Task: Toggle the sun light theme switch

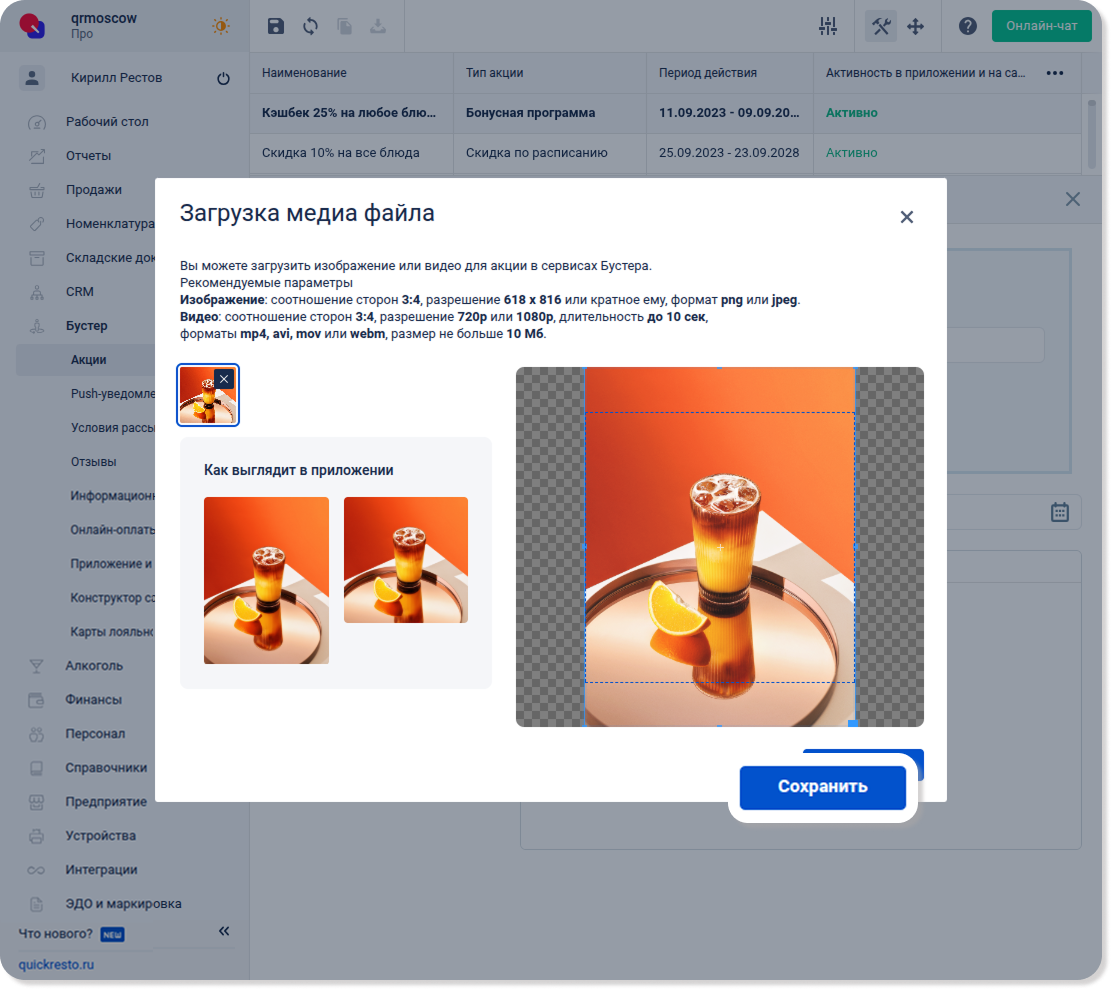Action: pyautogui.click(x=220, y=27)
